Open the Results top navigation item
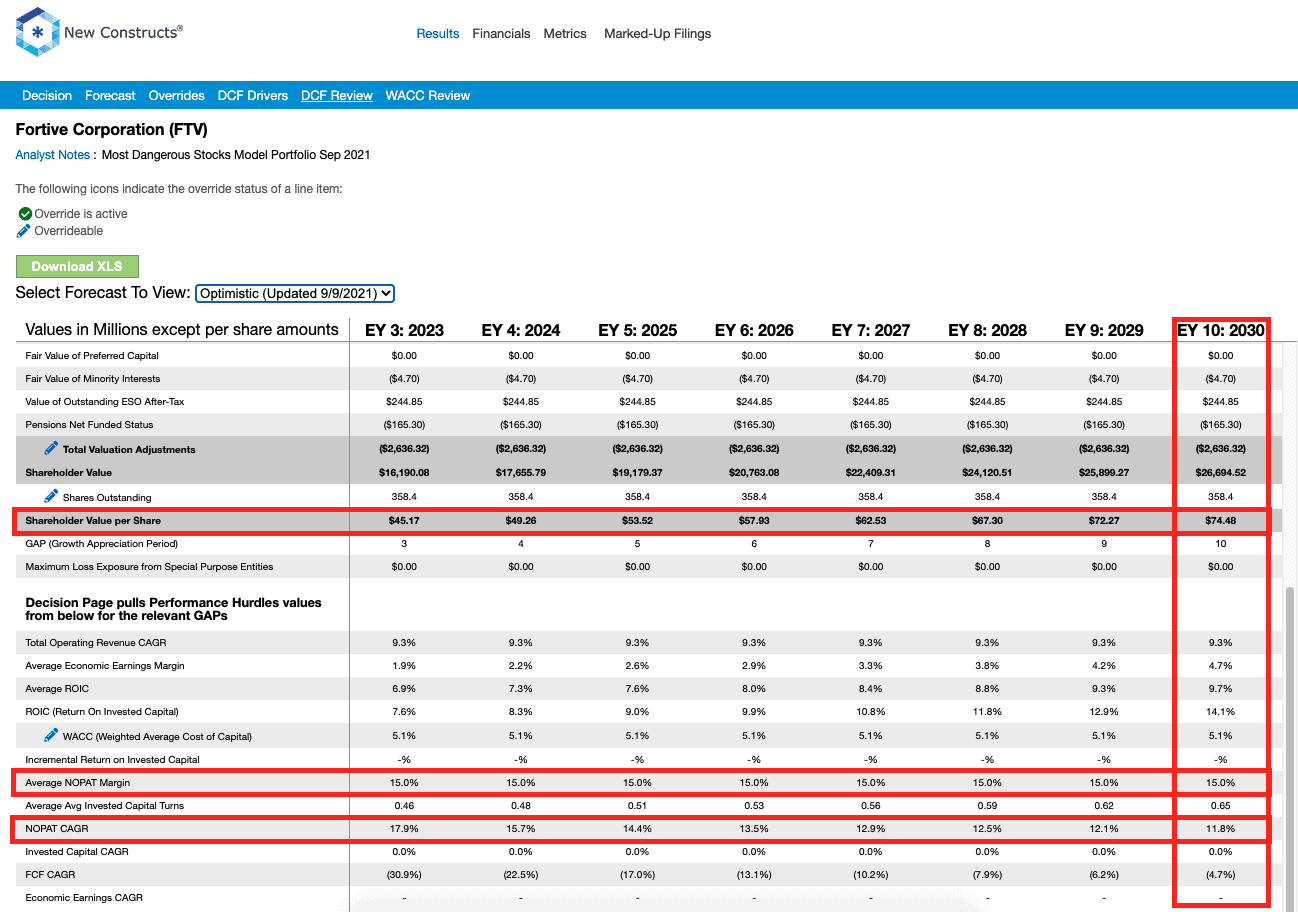The image size is (1298, 912). 438,33
